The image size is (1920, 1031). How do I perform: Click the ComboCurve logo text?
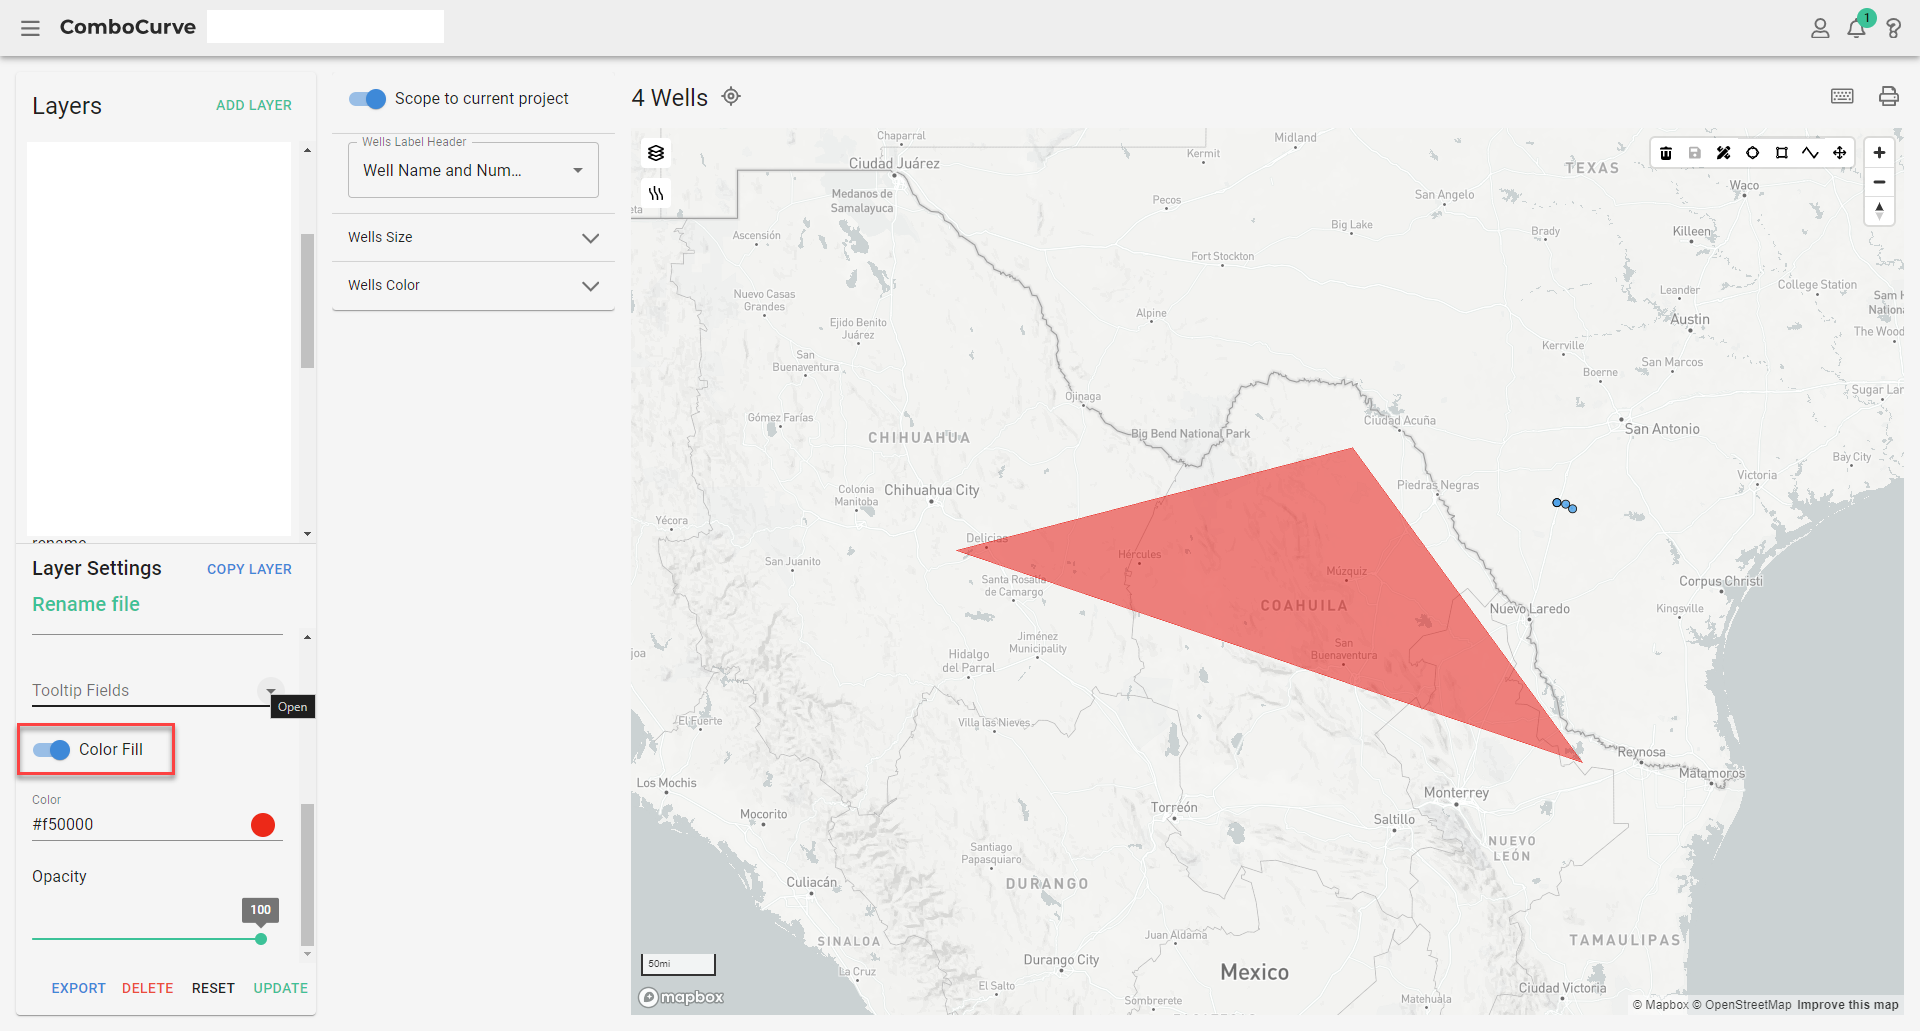coord(128,27)
